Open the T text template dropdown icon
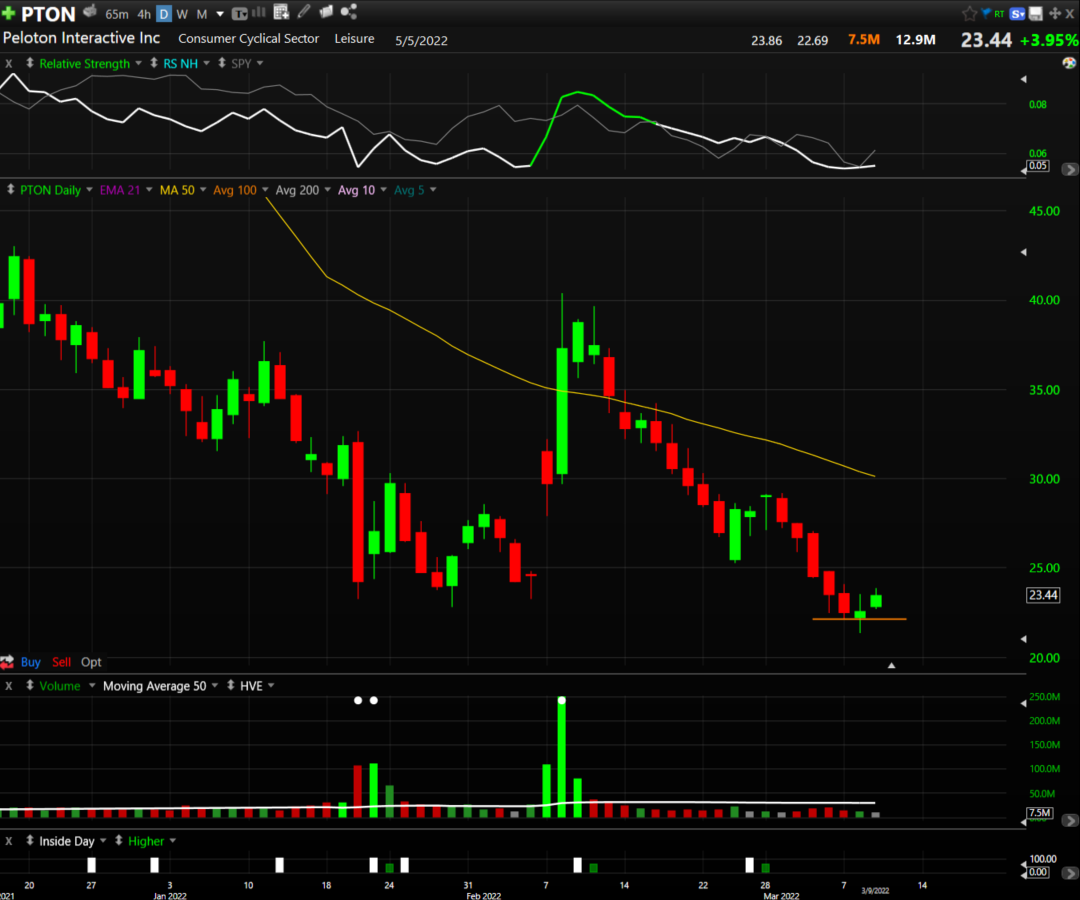This screenshot has width=1080, height=900. click(x=239, y=14)
